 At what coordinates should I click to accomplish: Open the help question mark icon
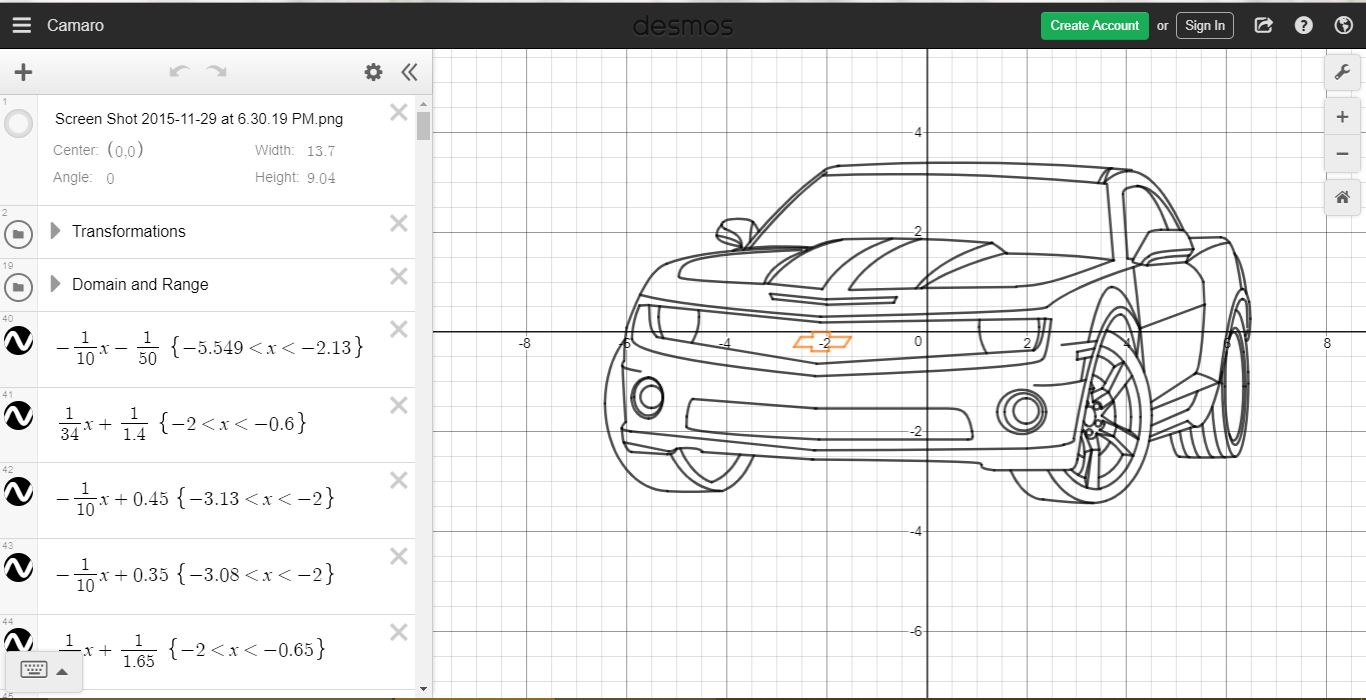click(1303, 24)
